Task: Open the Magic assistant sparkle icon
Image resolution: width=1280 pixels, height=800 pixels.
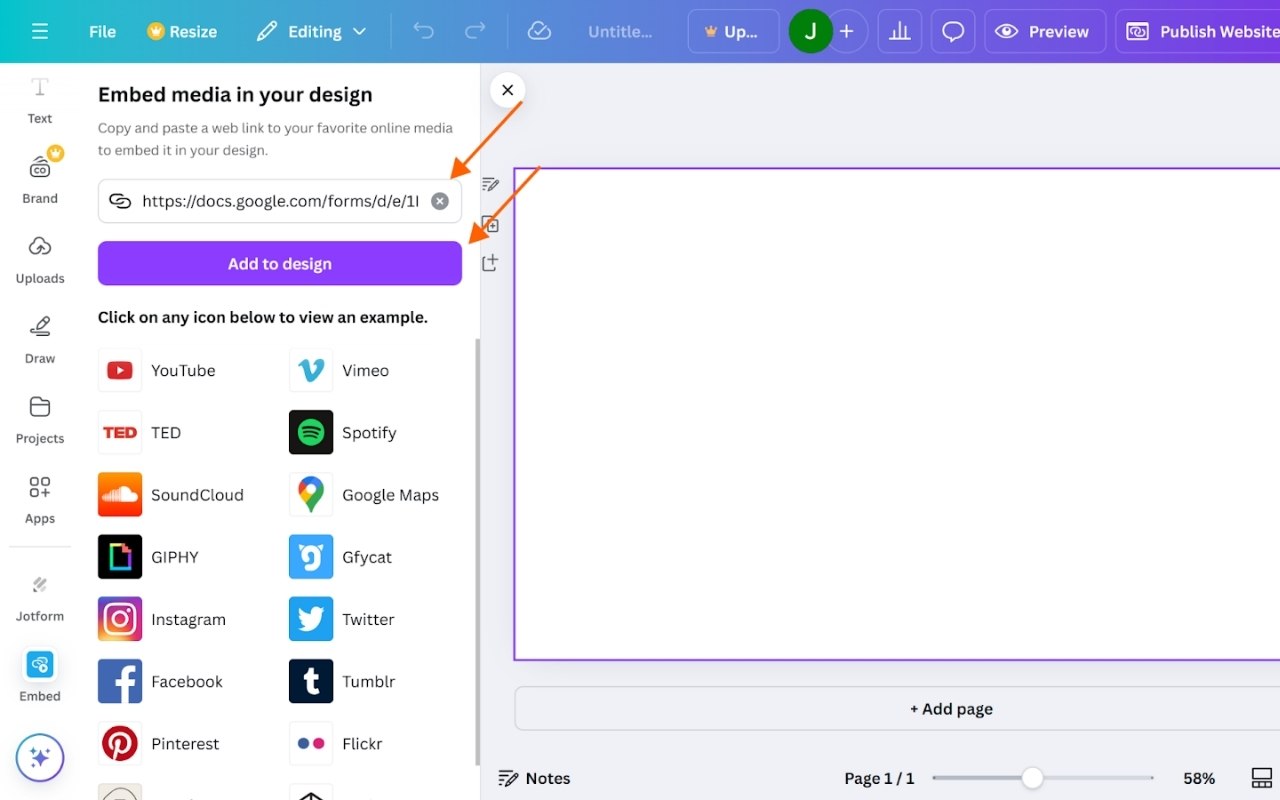Action: [x=39, y=758]
